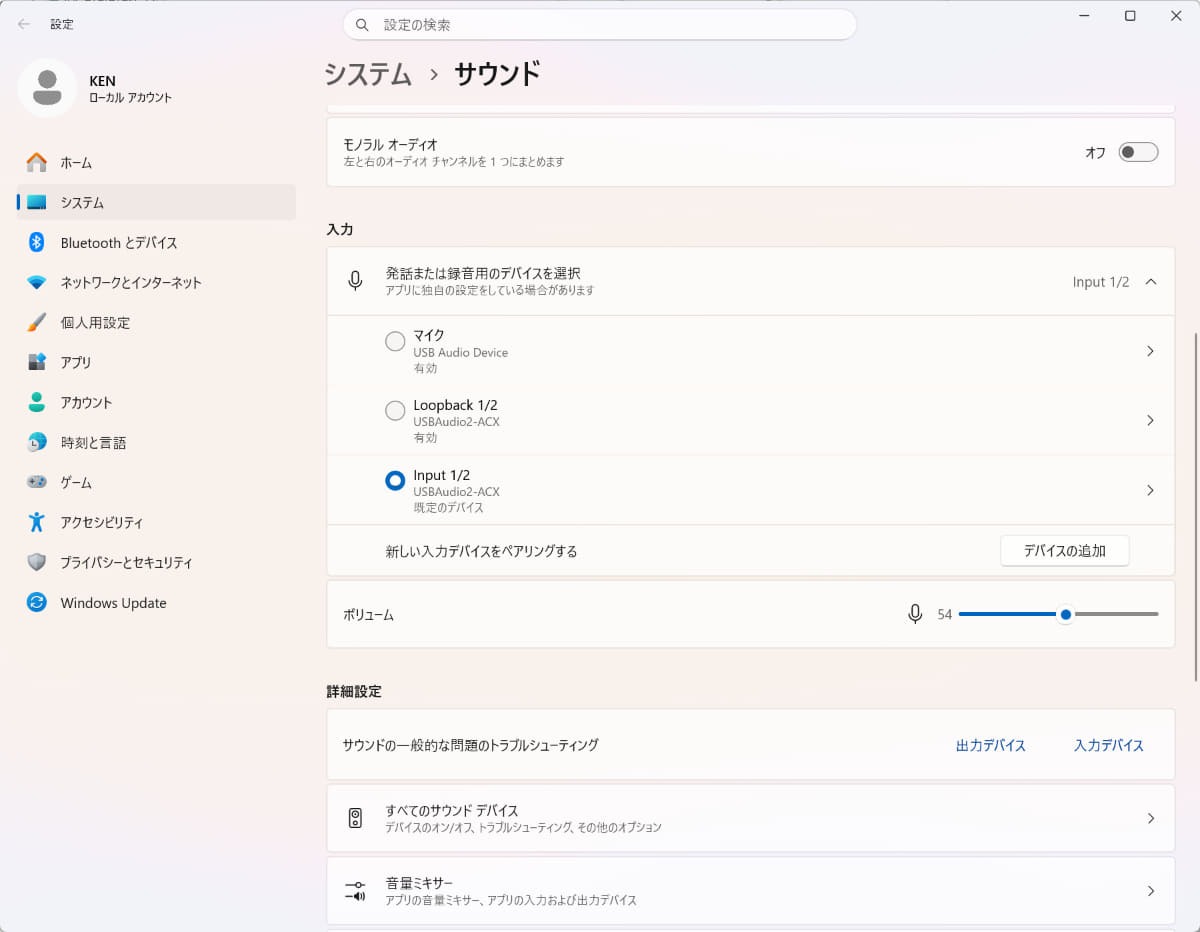Open 音量ミキサー chevron arrow

pyautogui.click(x=1150, y=890)
